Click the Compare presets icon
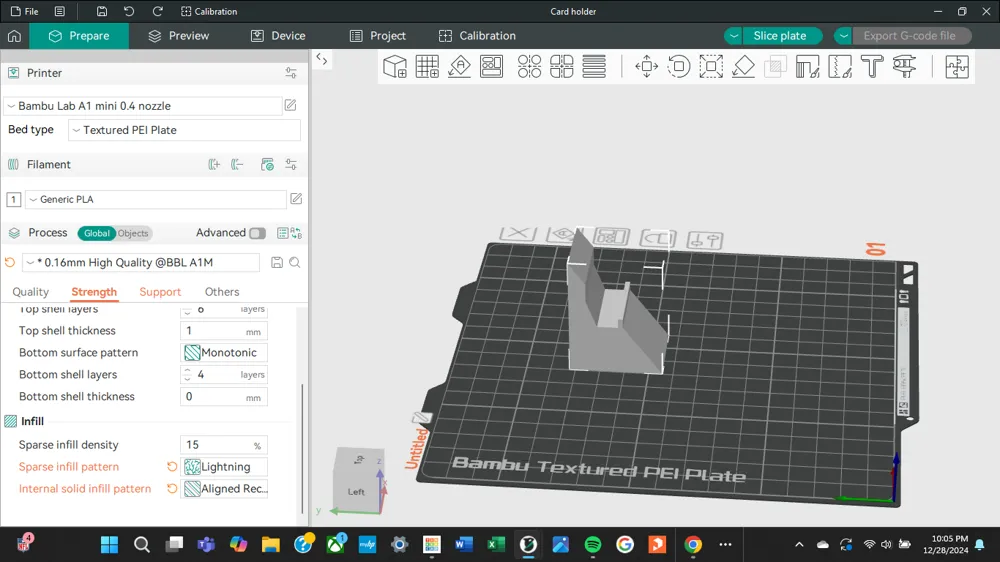The width and height of the screenshot is (1000, 562). coord(297,233)
